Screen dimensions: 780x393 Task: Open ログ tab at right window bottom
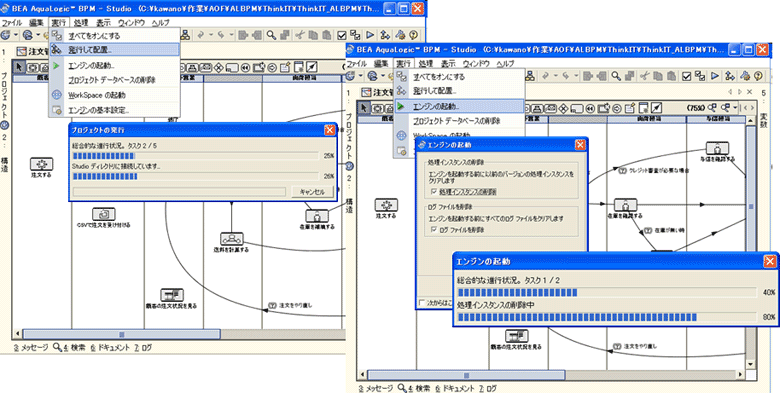488,389
